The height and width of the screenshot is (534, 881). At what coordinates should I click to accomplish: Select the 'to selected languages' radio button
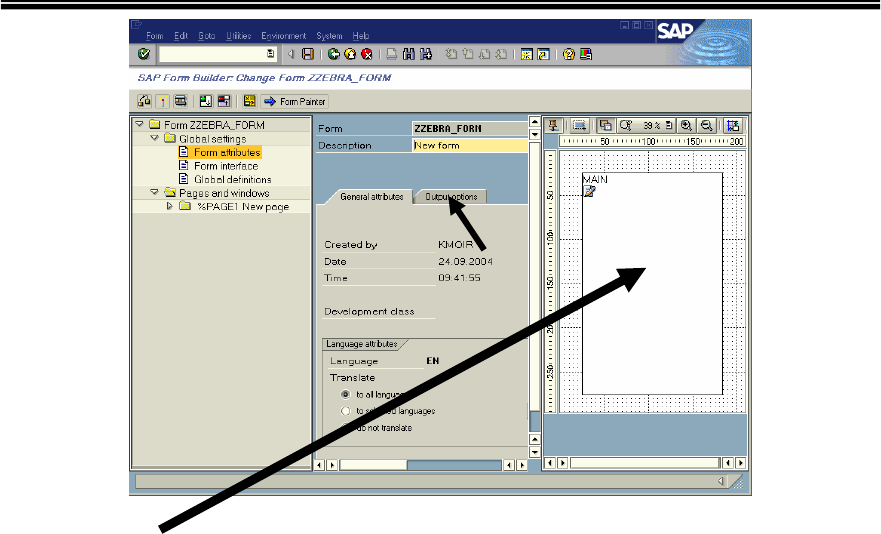click(x=346, y=411)
